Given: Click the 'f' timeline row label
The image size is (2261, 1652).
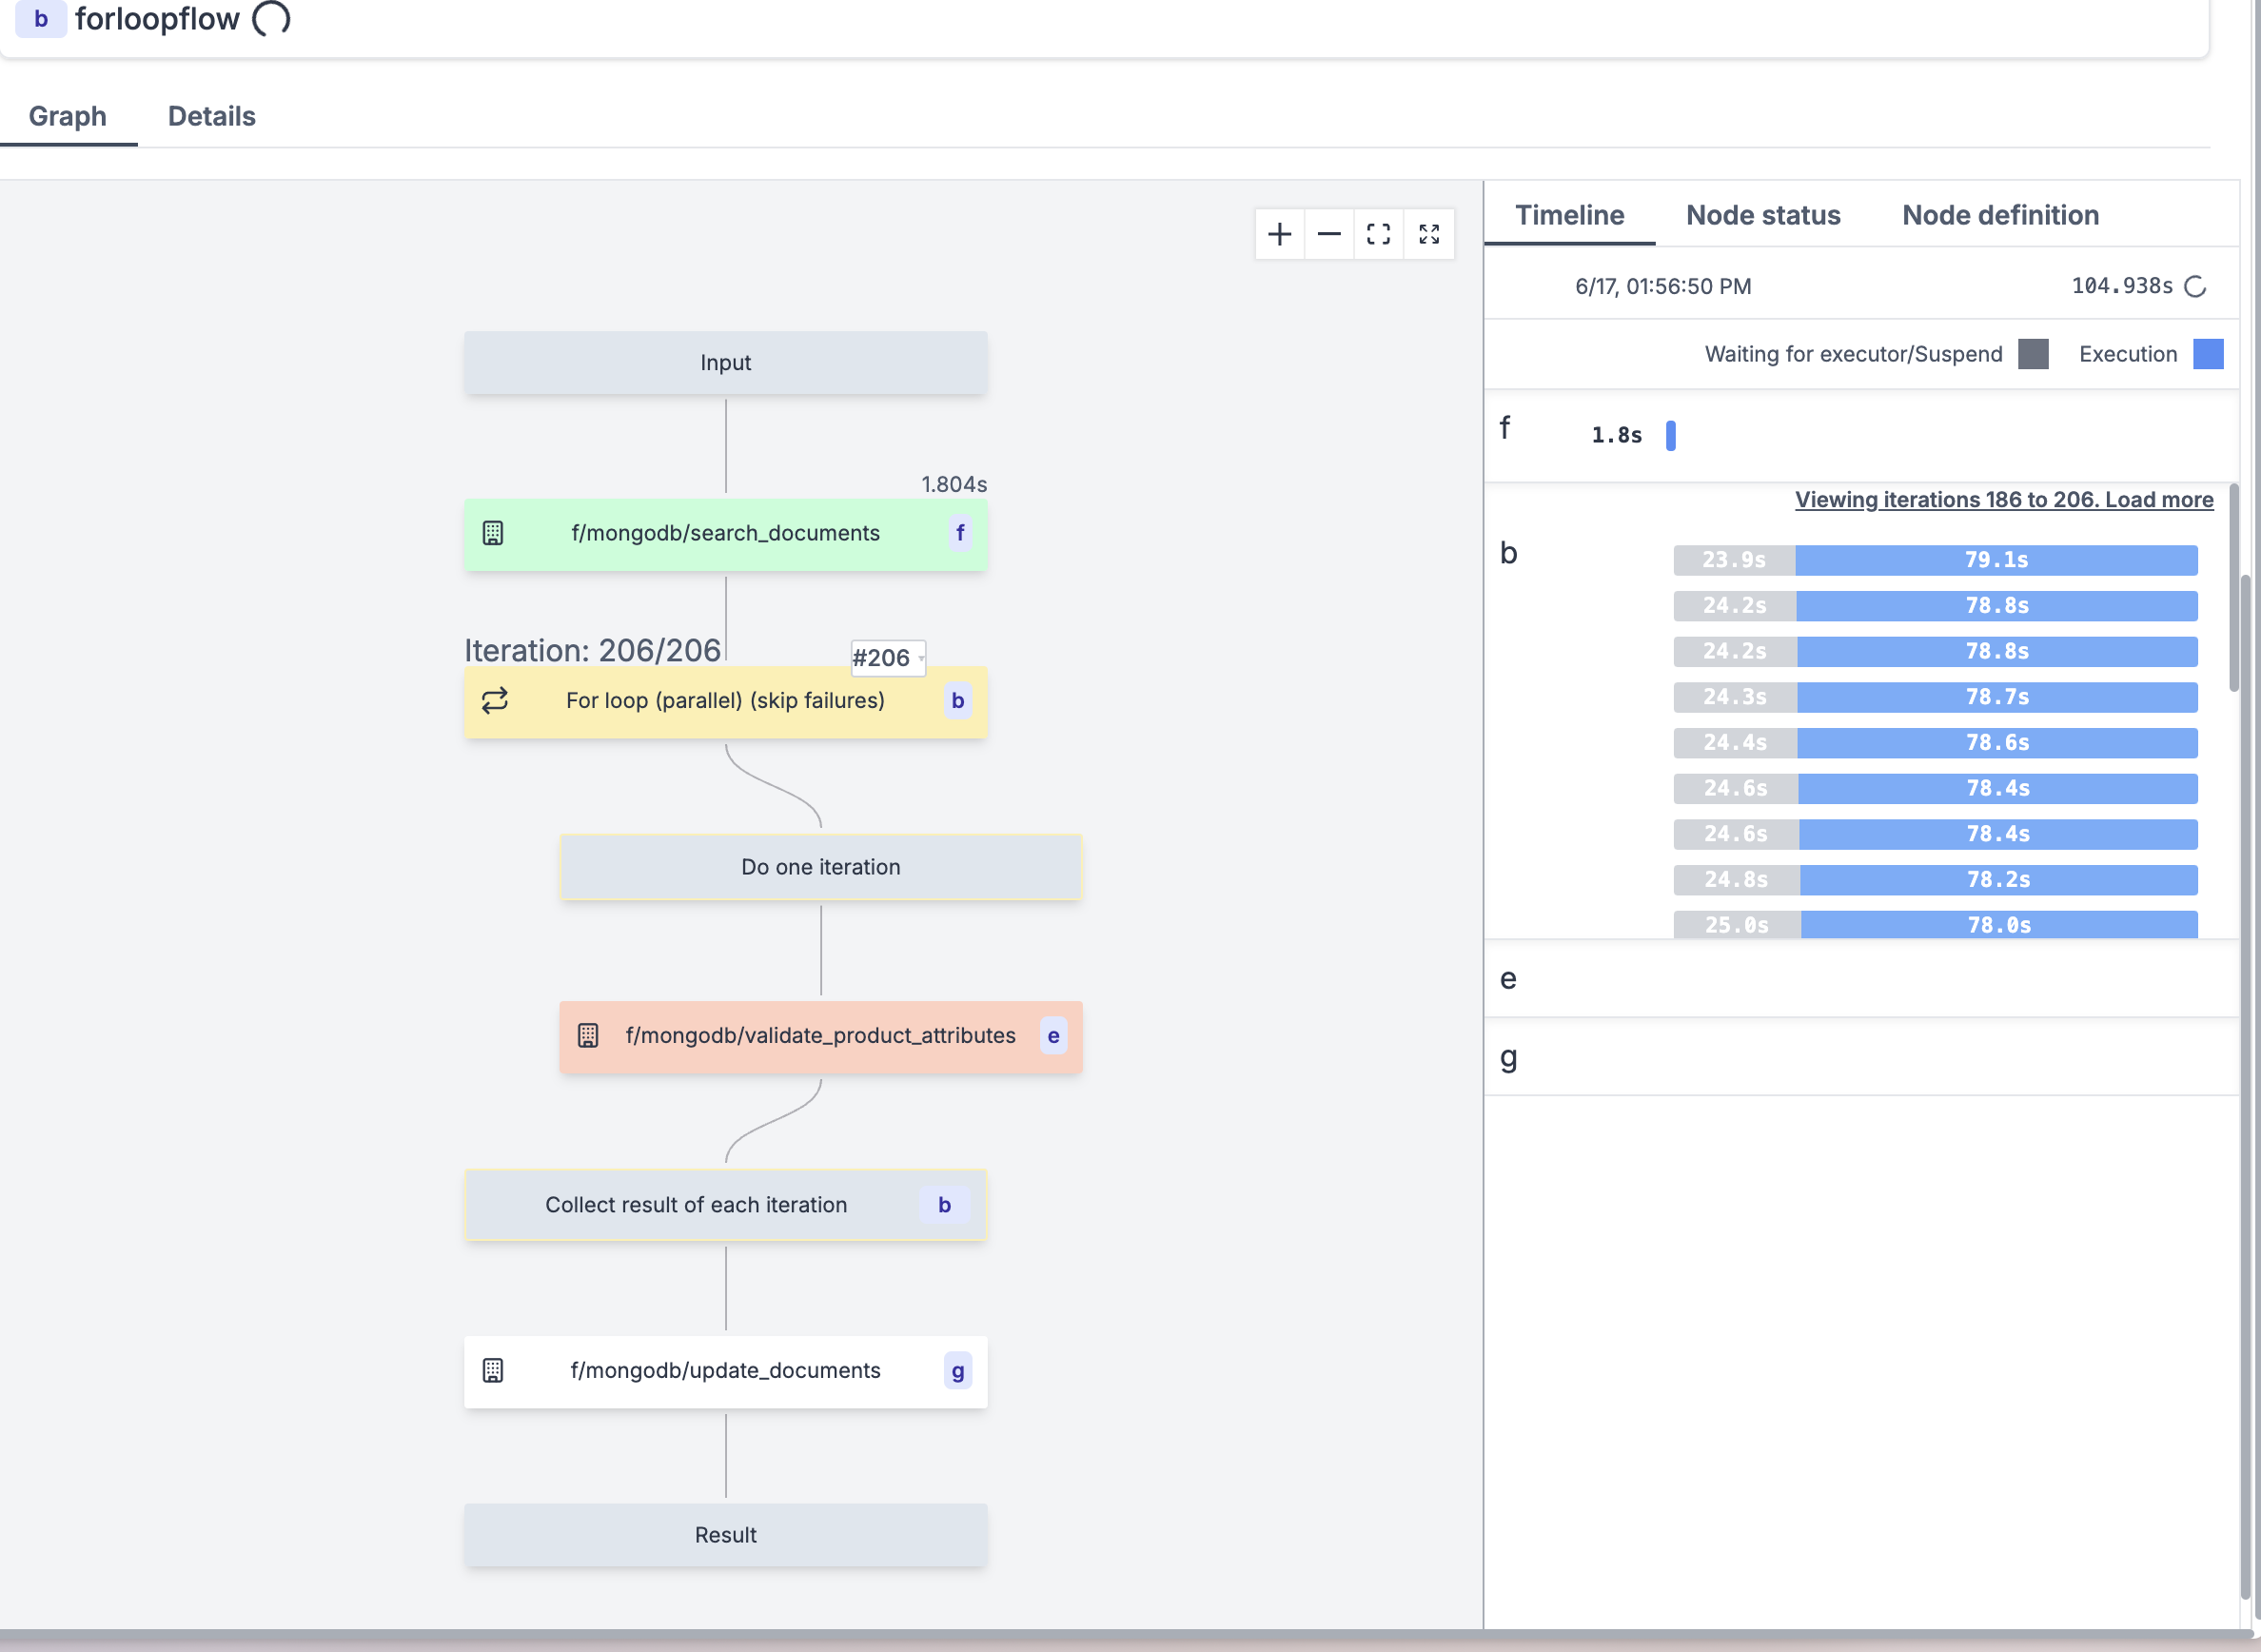Looking at the screenshot, I should [x=1504, y=428].
